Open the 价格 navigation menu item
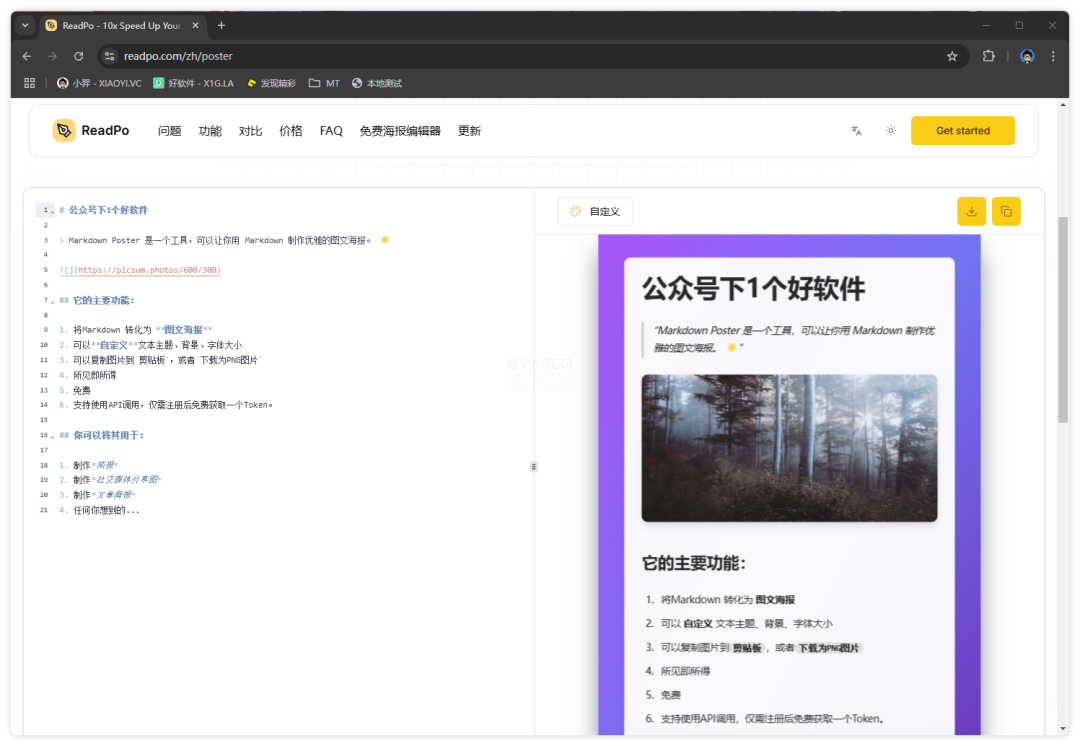This screenshot has height=746, width=1080. tap(291, 131)
